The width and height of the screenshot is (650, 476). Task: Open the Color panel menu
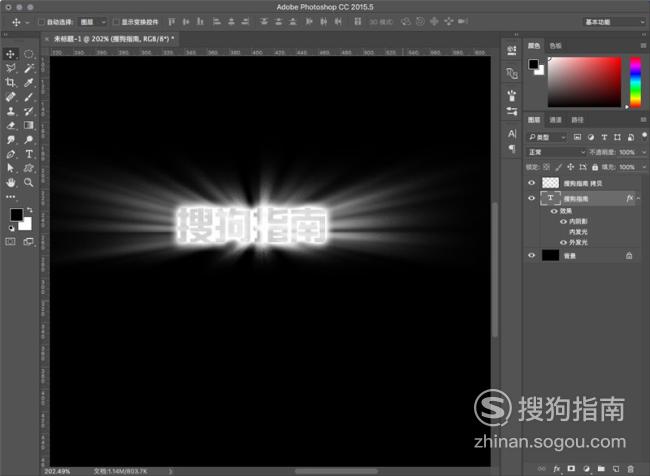[x=643, y=46]
